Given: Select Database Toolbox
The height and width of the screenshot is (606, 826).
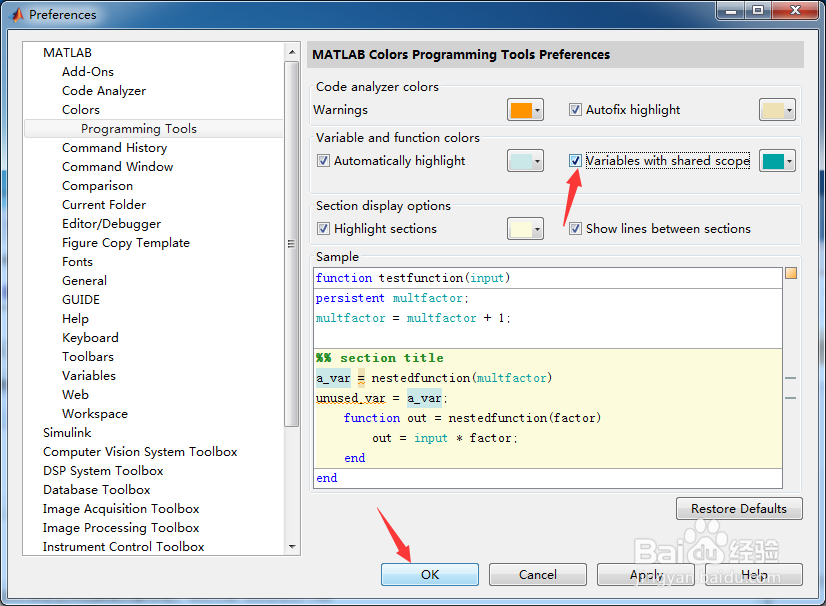Looking at the screenshot, I should pos(96,490).
